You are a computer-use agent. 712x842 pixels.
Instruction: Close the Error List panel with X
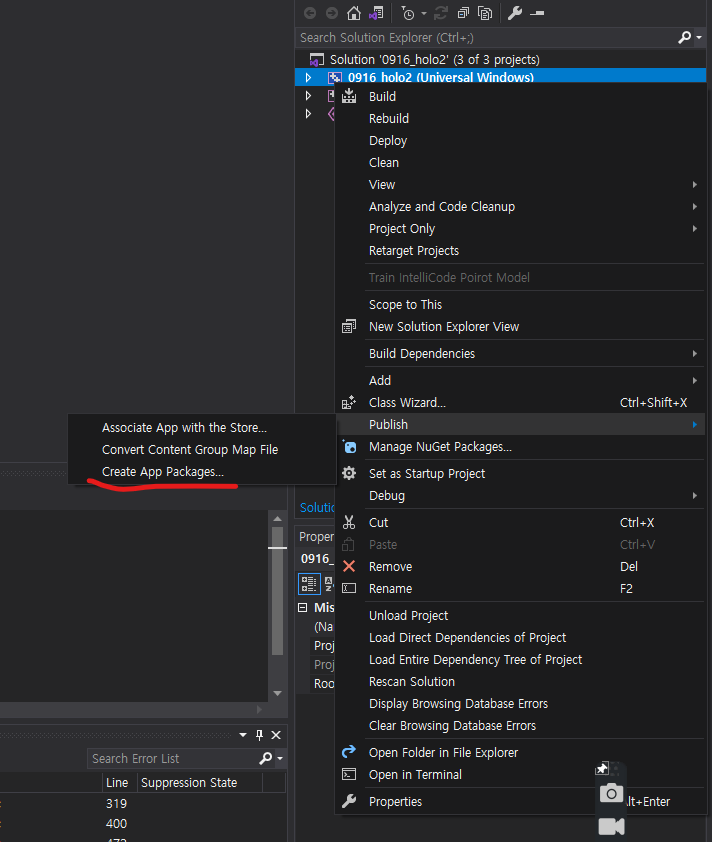276,735
